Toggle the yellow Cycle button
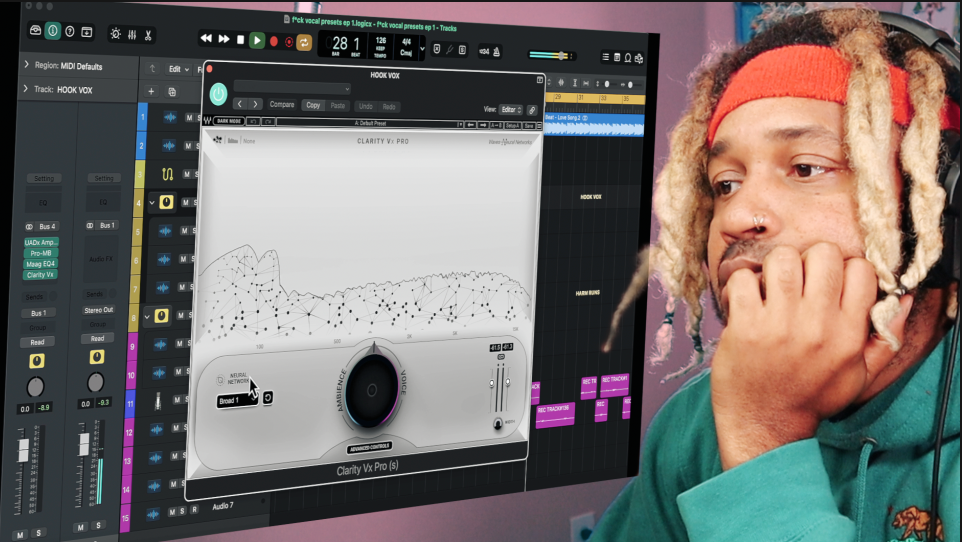Viewport: 962px width, 542px height. 304,42
